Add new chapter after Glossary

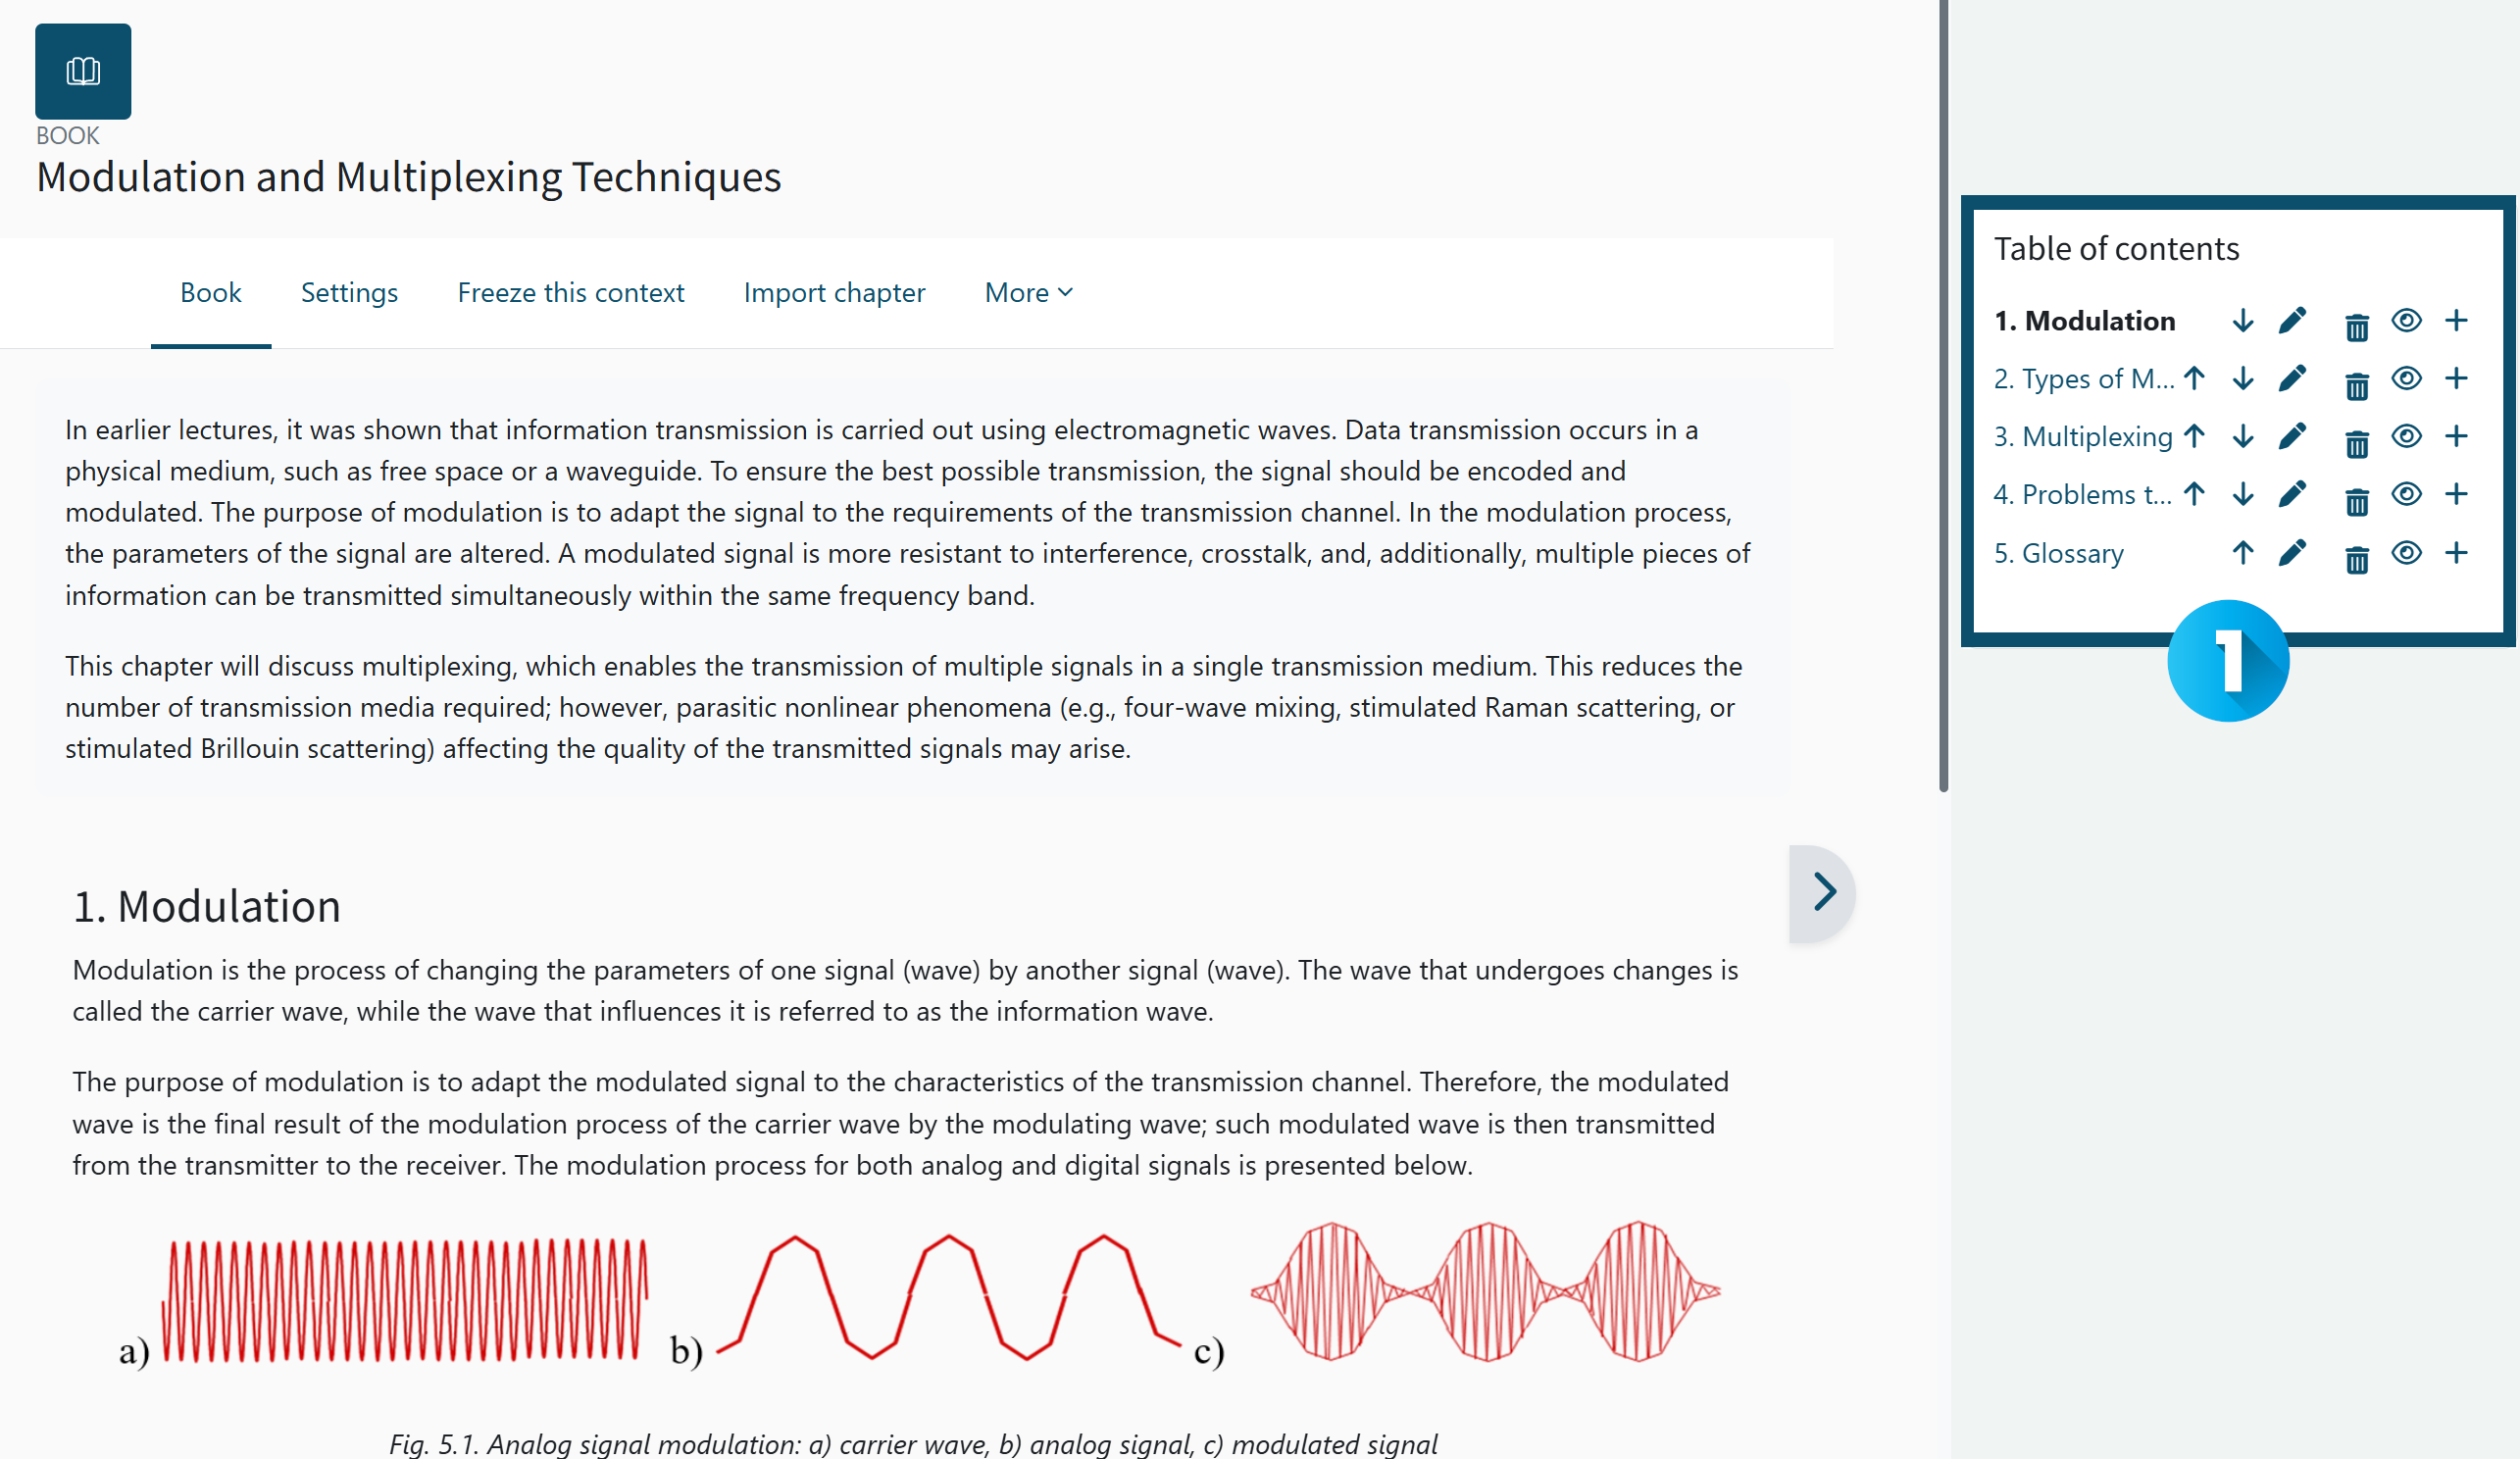pyautogui.click(x=2456, y=553)
